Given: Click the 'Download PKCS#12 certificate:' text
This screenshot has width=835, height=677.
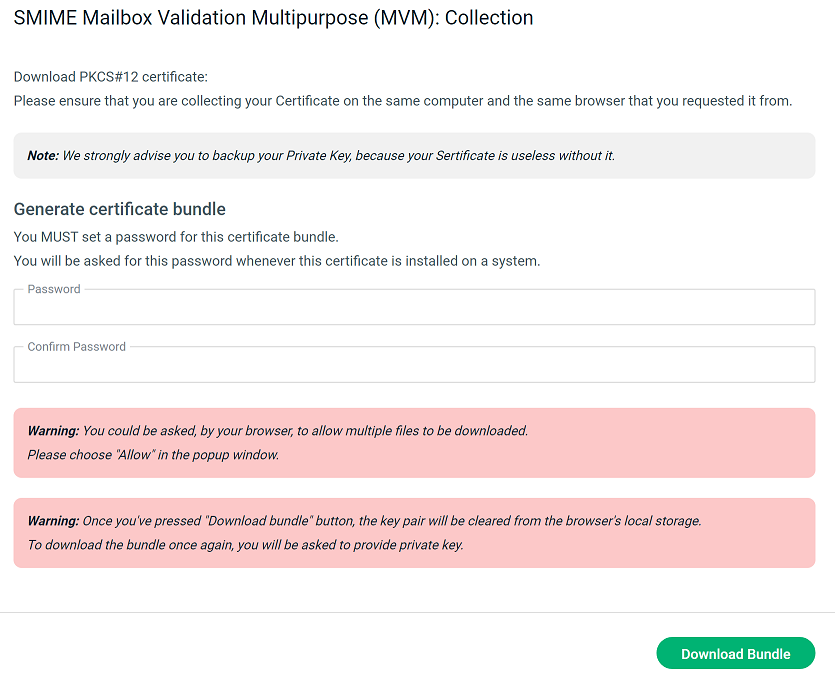Looking at the screenshot, I should click(x=111, y=77).
